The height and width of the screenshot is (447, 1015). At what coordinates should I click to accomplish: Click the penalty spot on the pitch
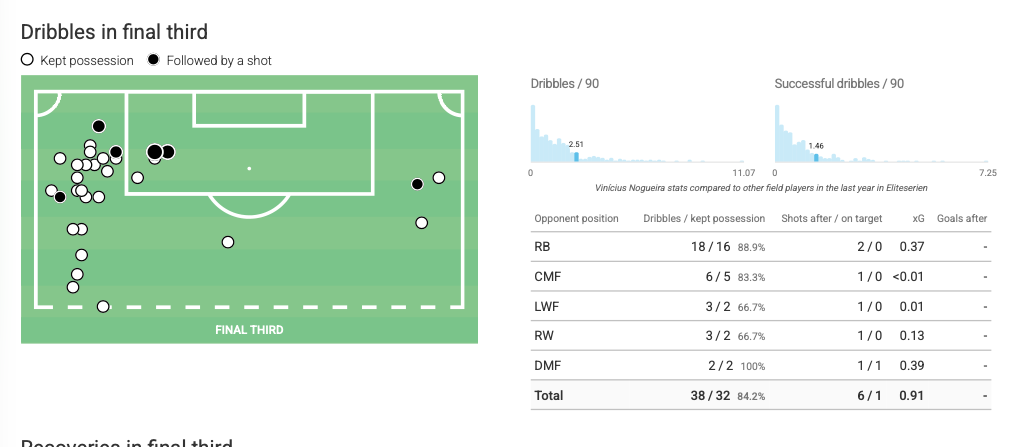249,168
